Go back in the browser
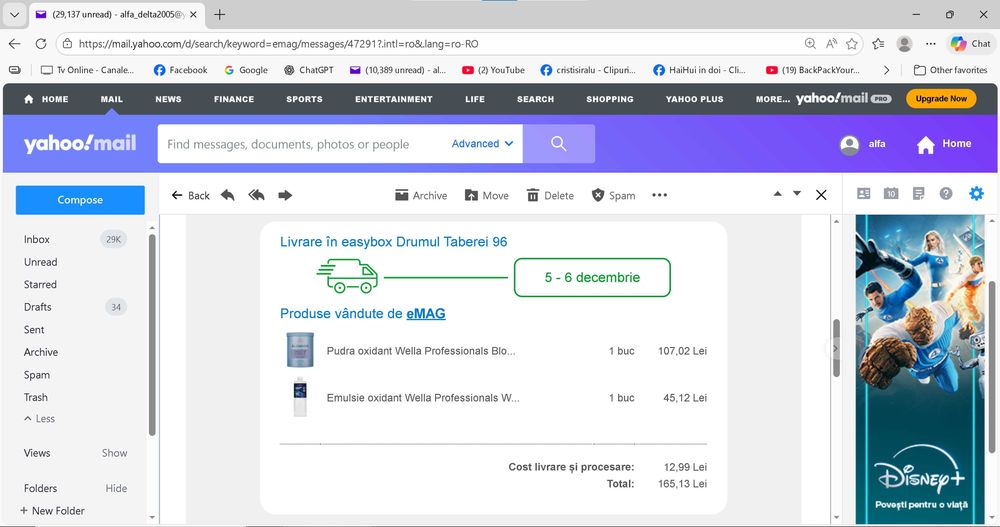The height and width of the screenshot is (527, 1000). [15, 43]
